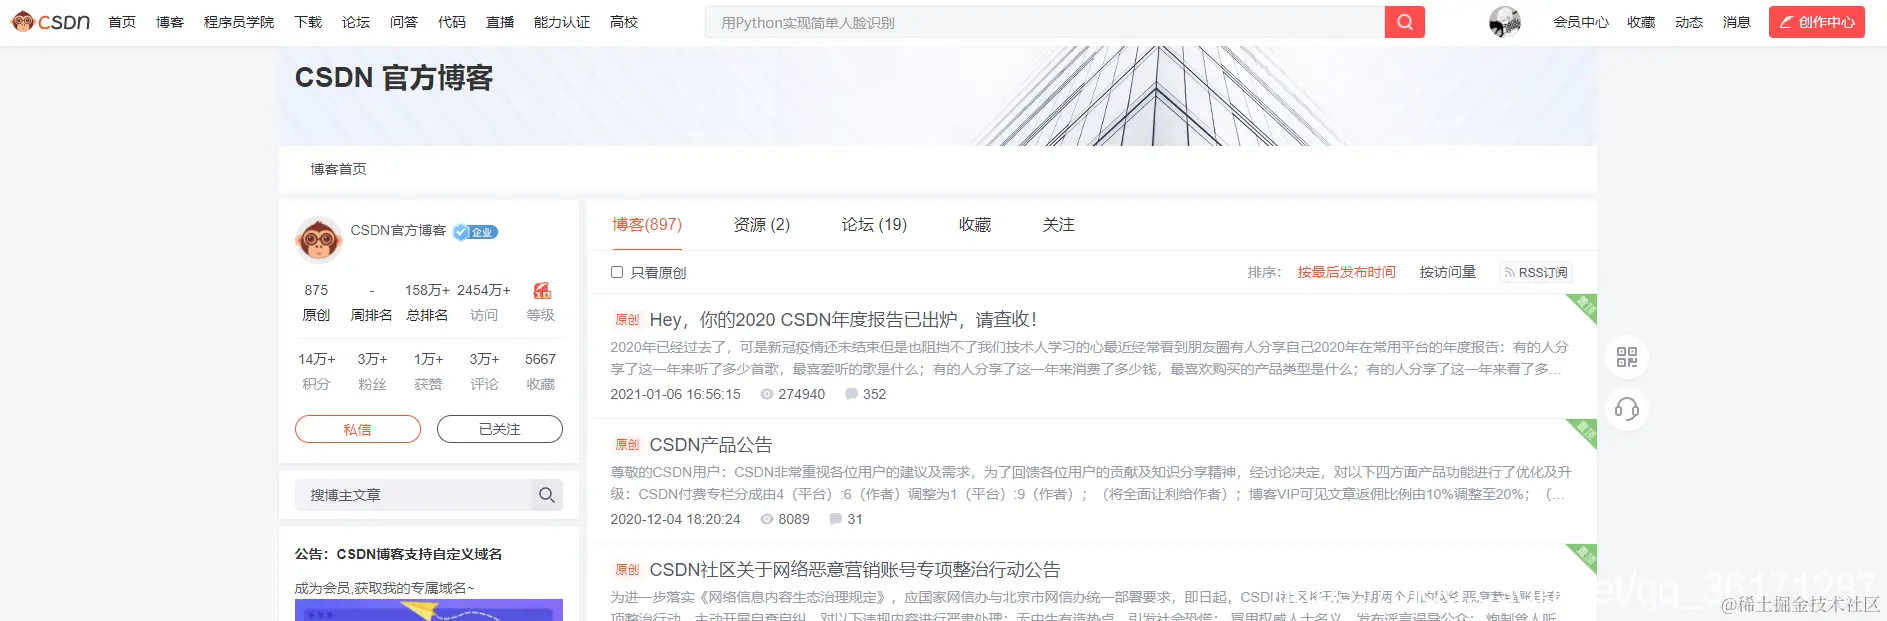1887x621 pixels.
Task: Click the view eye icon beside 8089
Action: tap(767, 520)
